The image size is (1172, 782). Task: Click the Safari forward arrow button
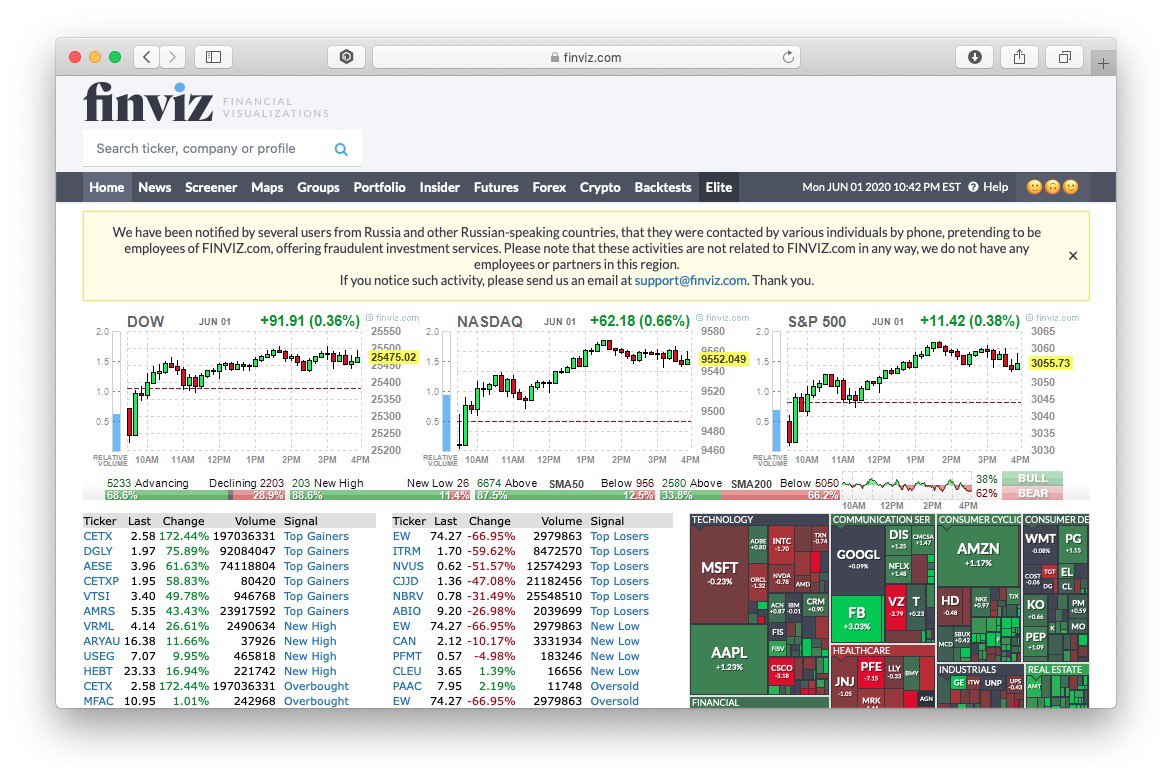point(172,57)
